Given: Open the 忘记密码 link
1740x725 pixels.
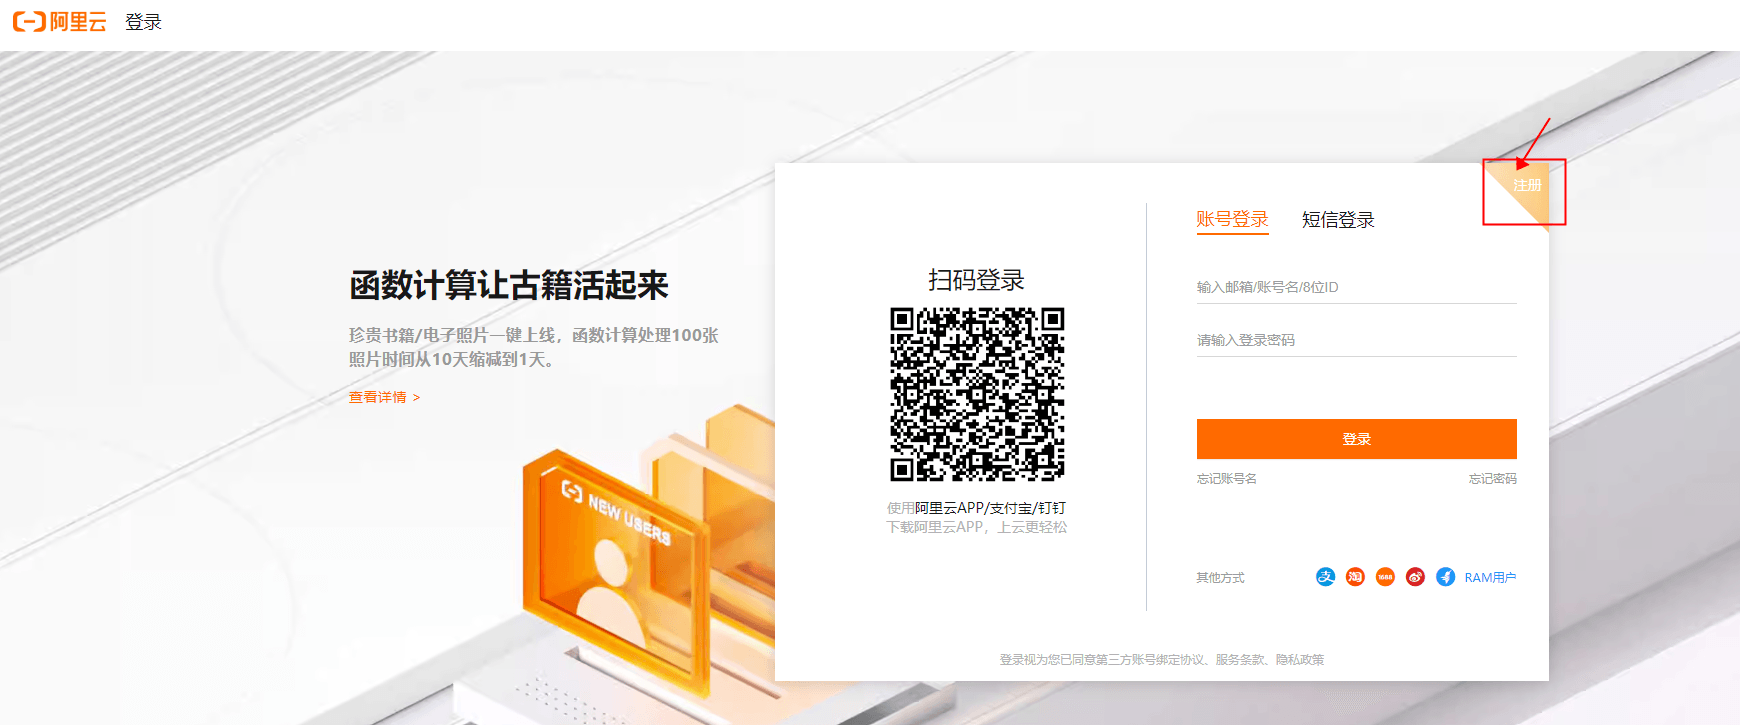Looking at the screenshot, I should tap(1492, 479).
